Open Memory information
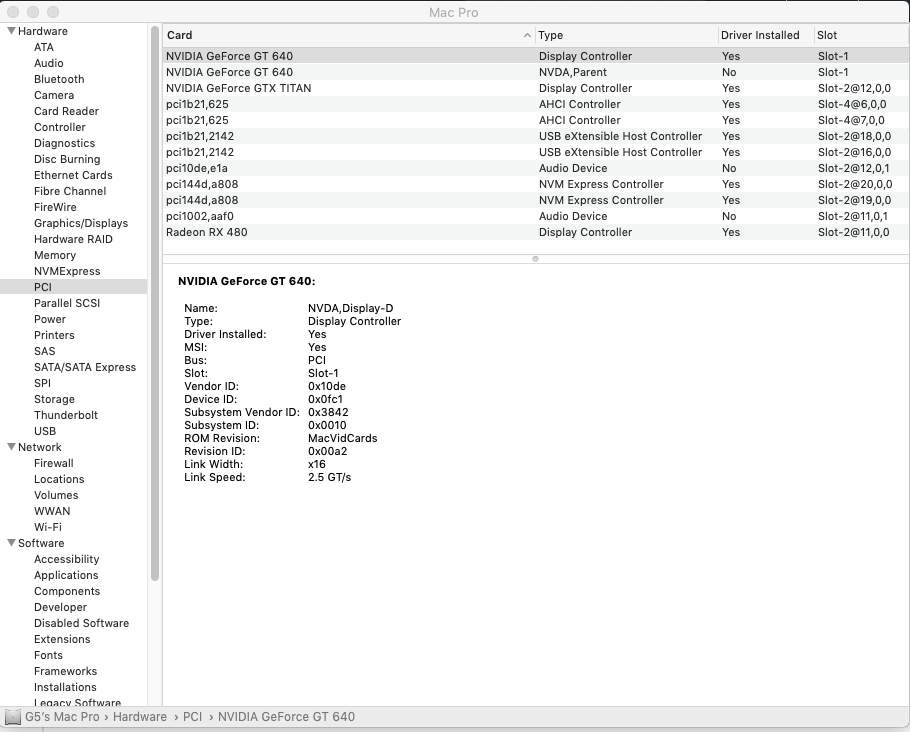This screenshot has height=732, width=910. (55, 255)
